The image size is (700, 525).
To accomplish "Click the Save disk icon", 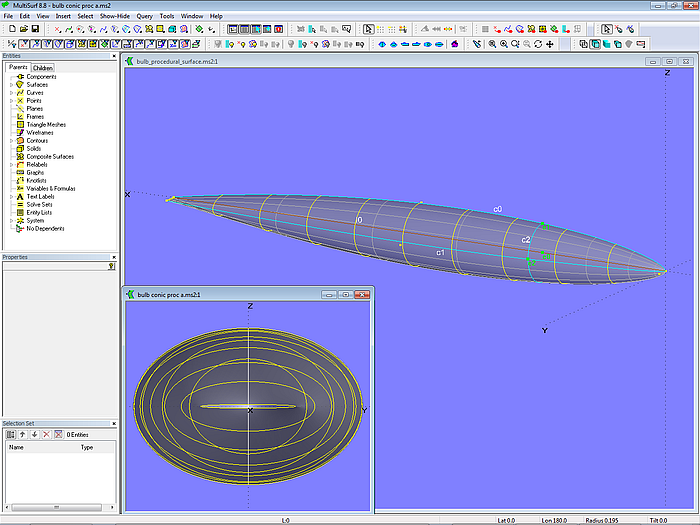I will point(33,29).
